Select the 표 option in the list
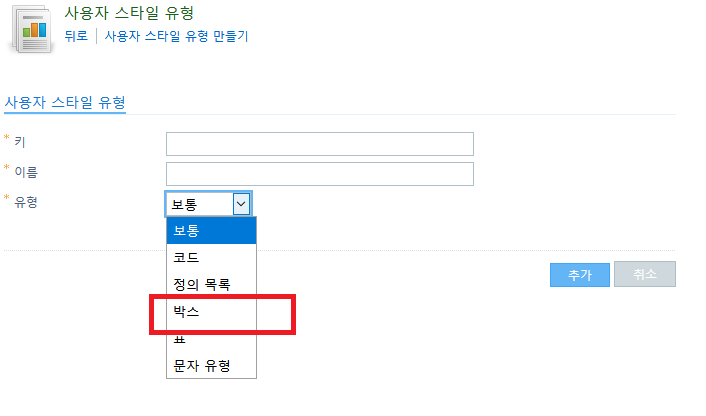 (211, 339)
